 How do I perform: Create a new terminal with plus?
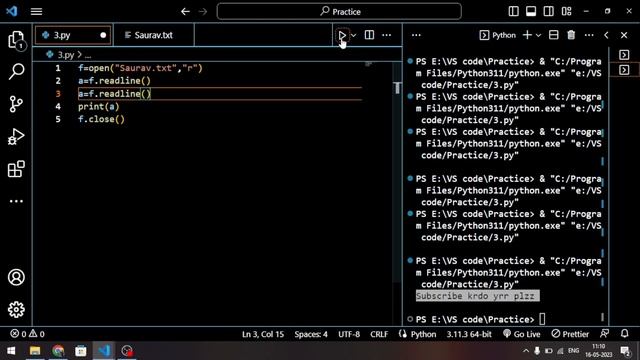[527, 35]
